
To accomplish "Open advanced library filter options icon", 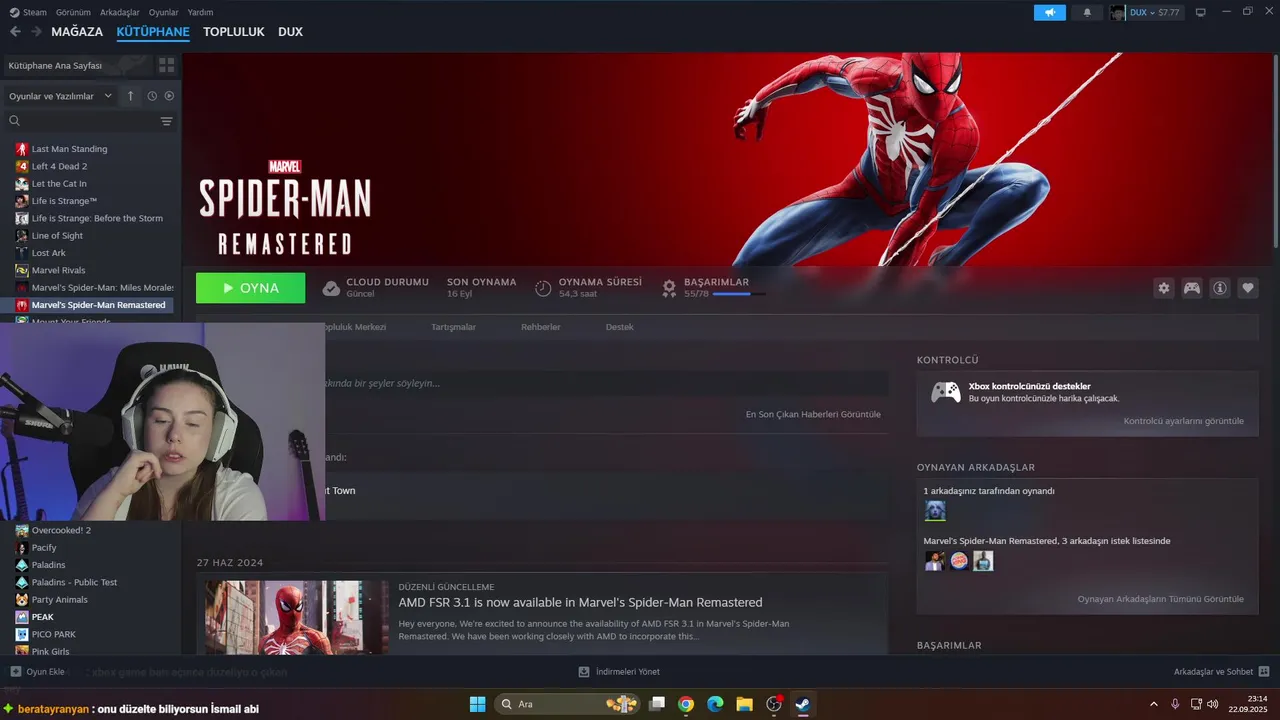I will pyautogui.click(x=166, y=121).
